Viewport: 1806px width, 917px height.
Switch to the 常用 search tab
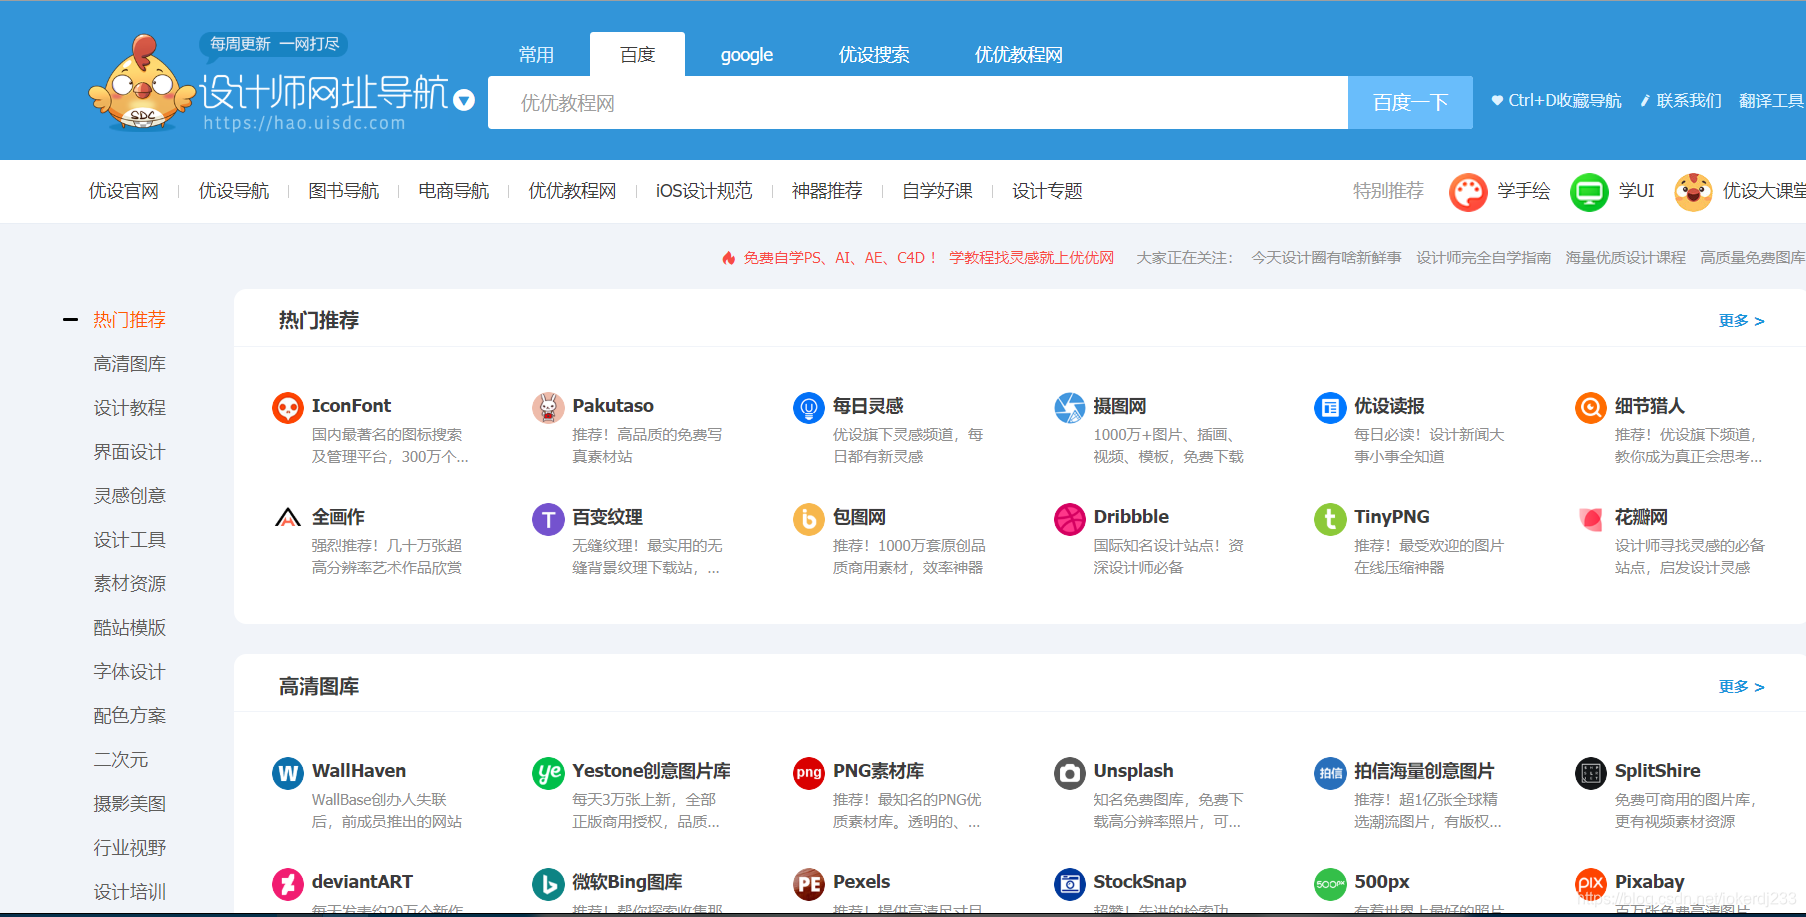[x=536, y=55]
